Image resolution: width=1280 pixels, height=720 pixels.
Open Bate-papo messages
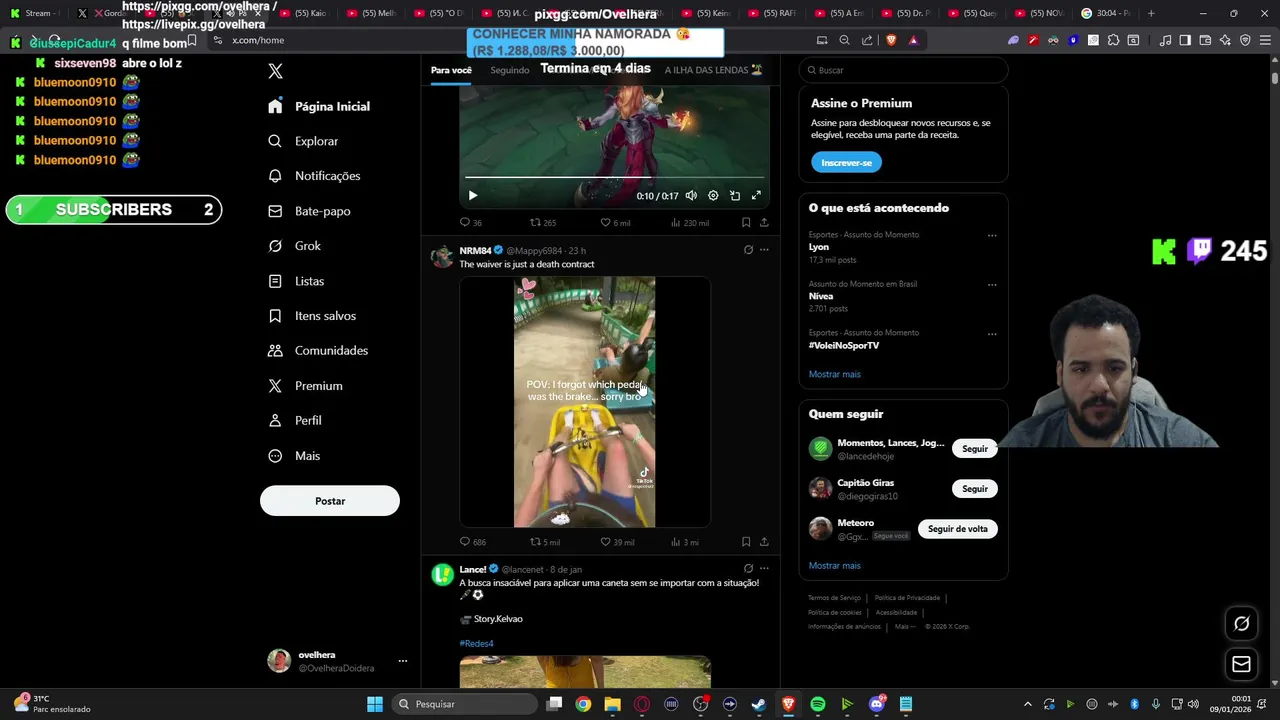tap(309, 211)
